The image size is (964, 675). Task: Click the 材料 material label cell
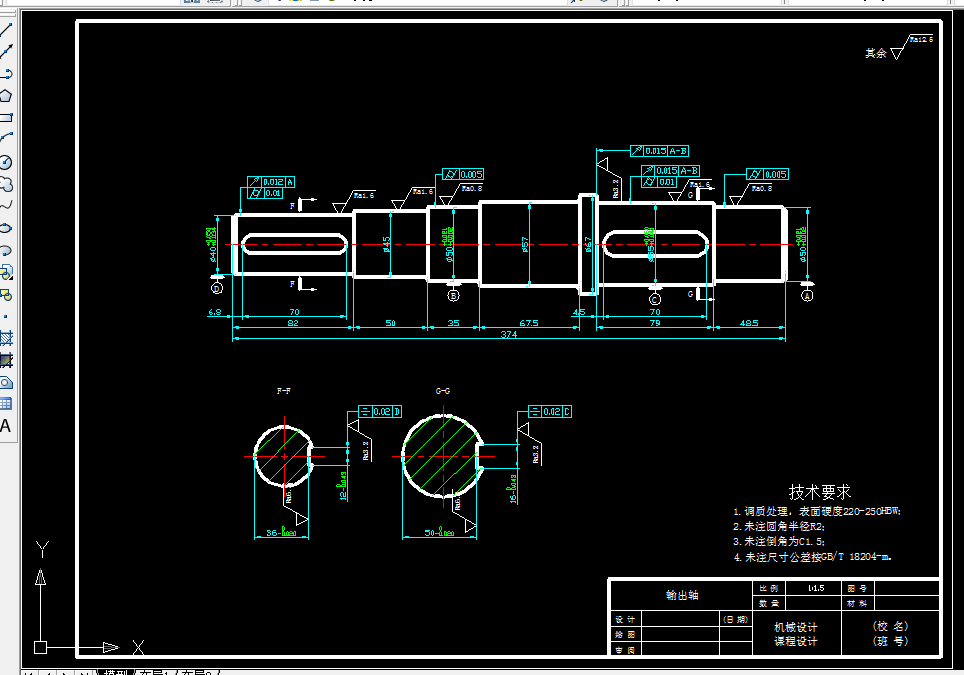tap(858, 604)
